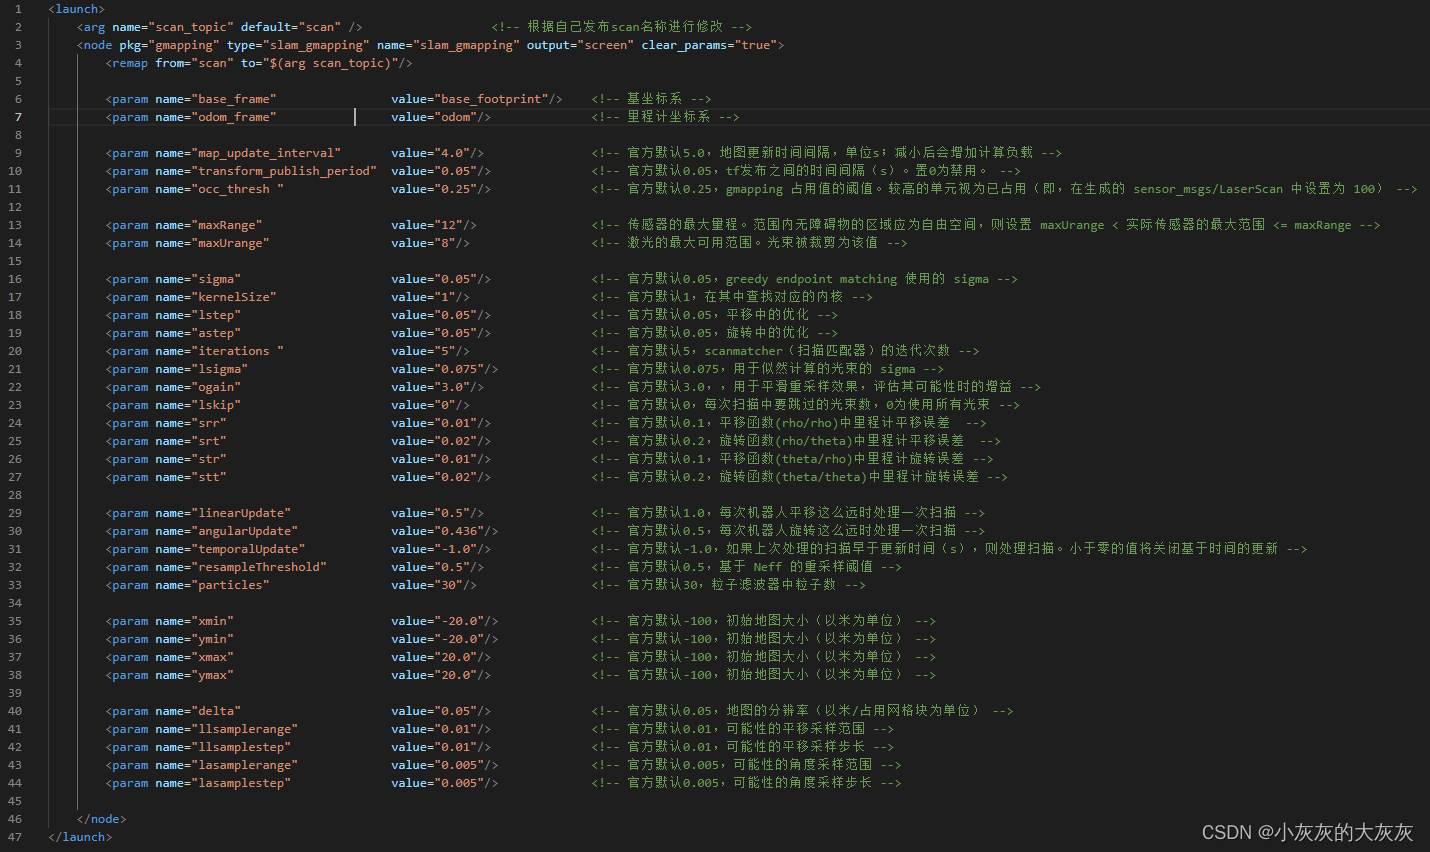Screen dimensions: 1430x852
Task: Click the kernelSize param name
Action: click(x=236, y=297)
